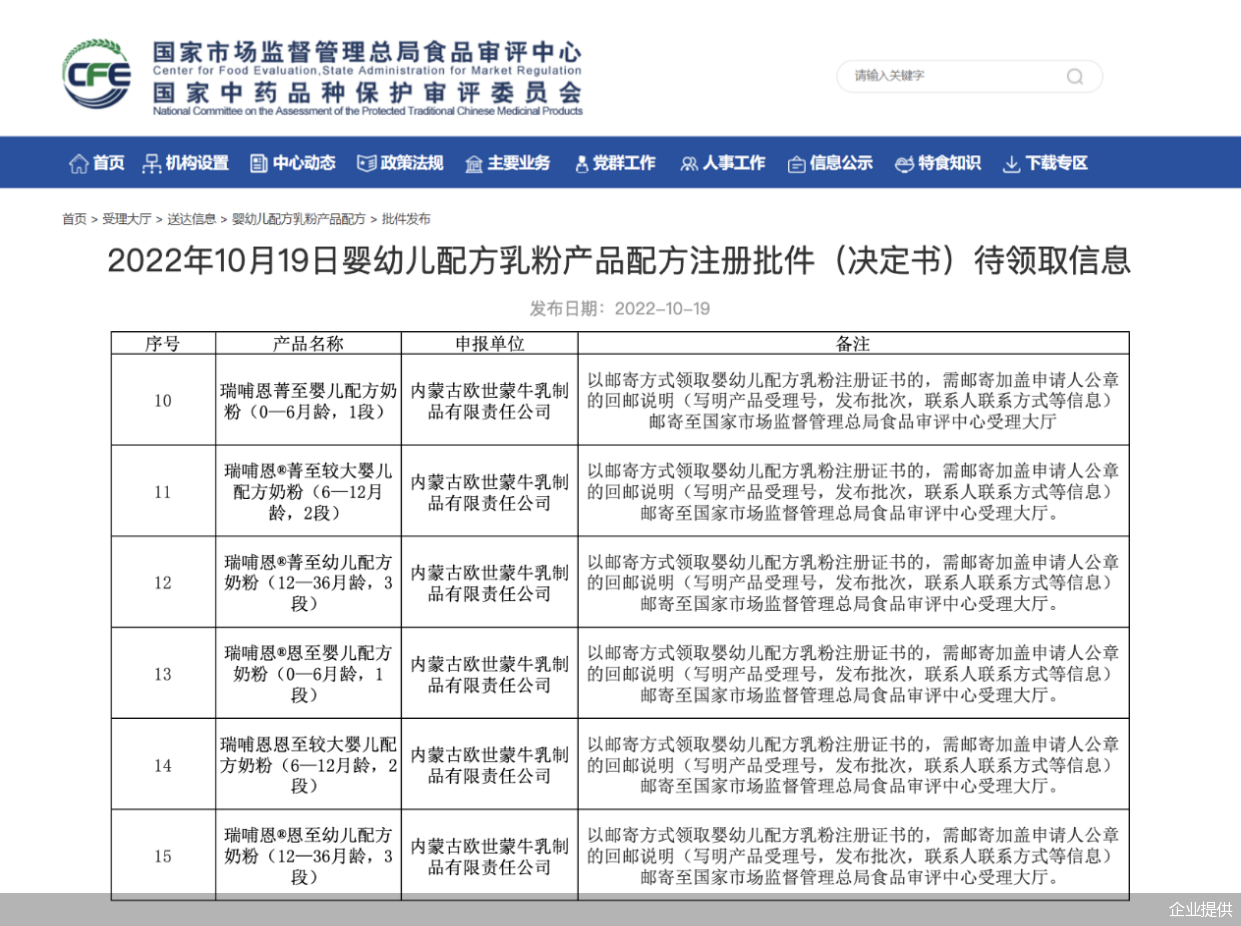
Task: Go to 首页 in the breadcrumb
Action: pyautogui.click(x=74, y=219)
